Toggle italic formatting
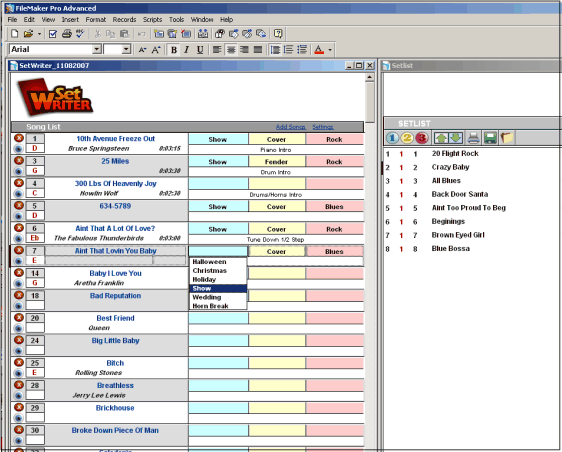Viewport: 562px width, 452px height. point(187,50)
